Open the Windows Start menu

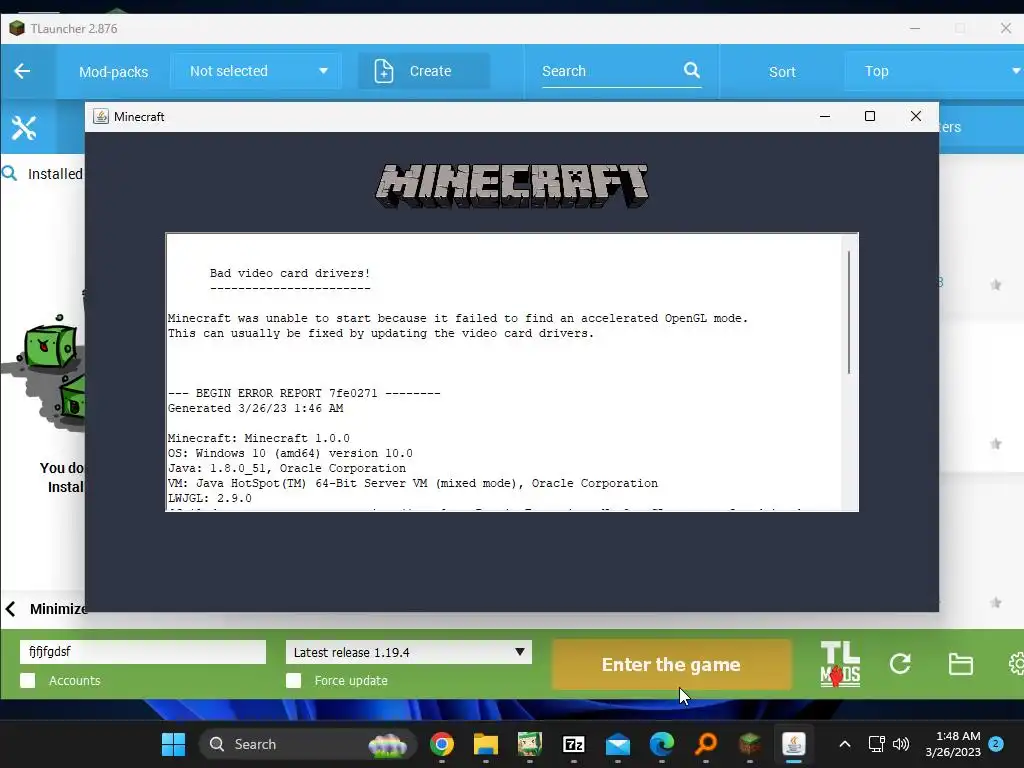[x=174, y=744]
